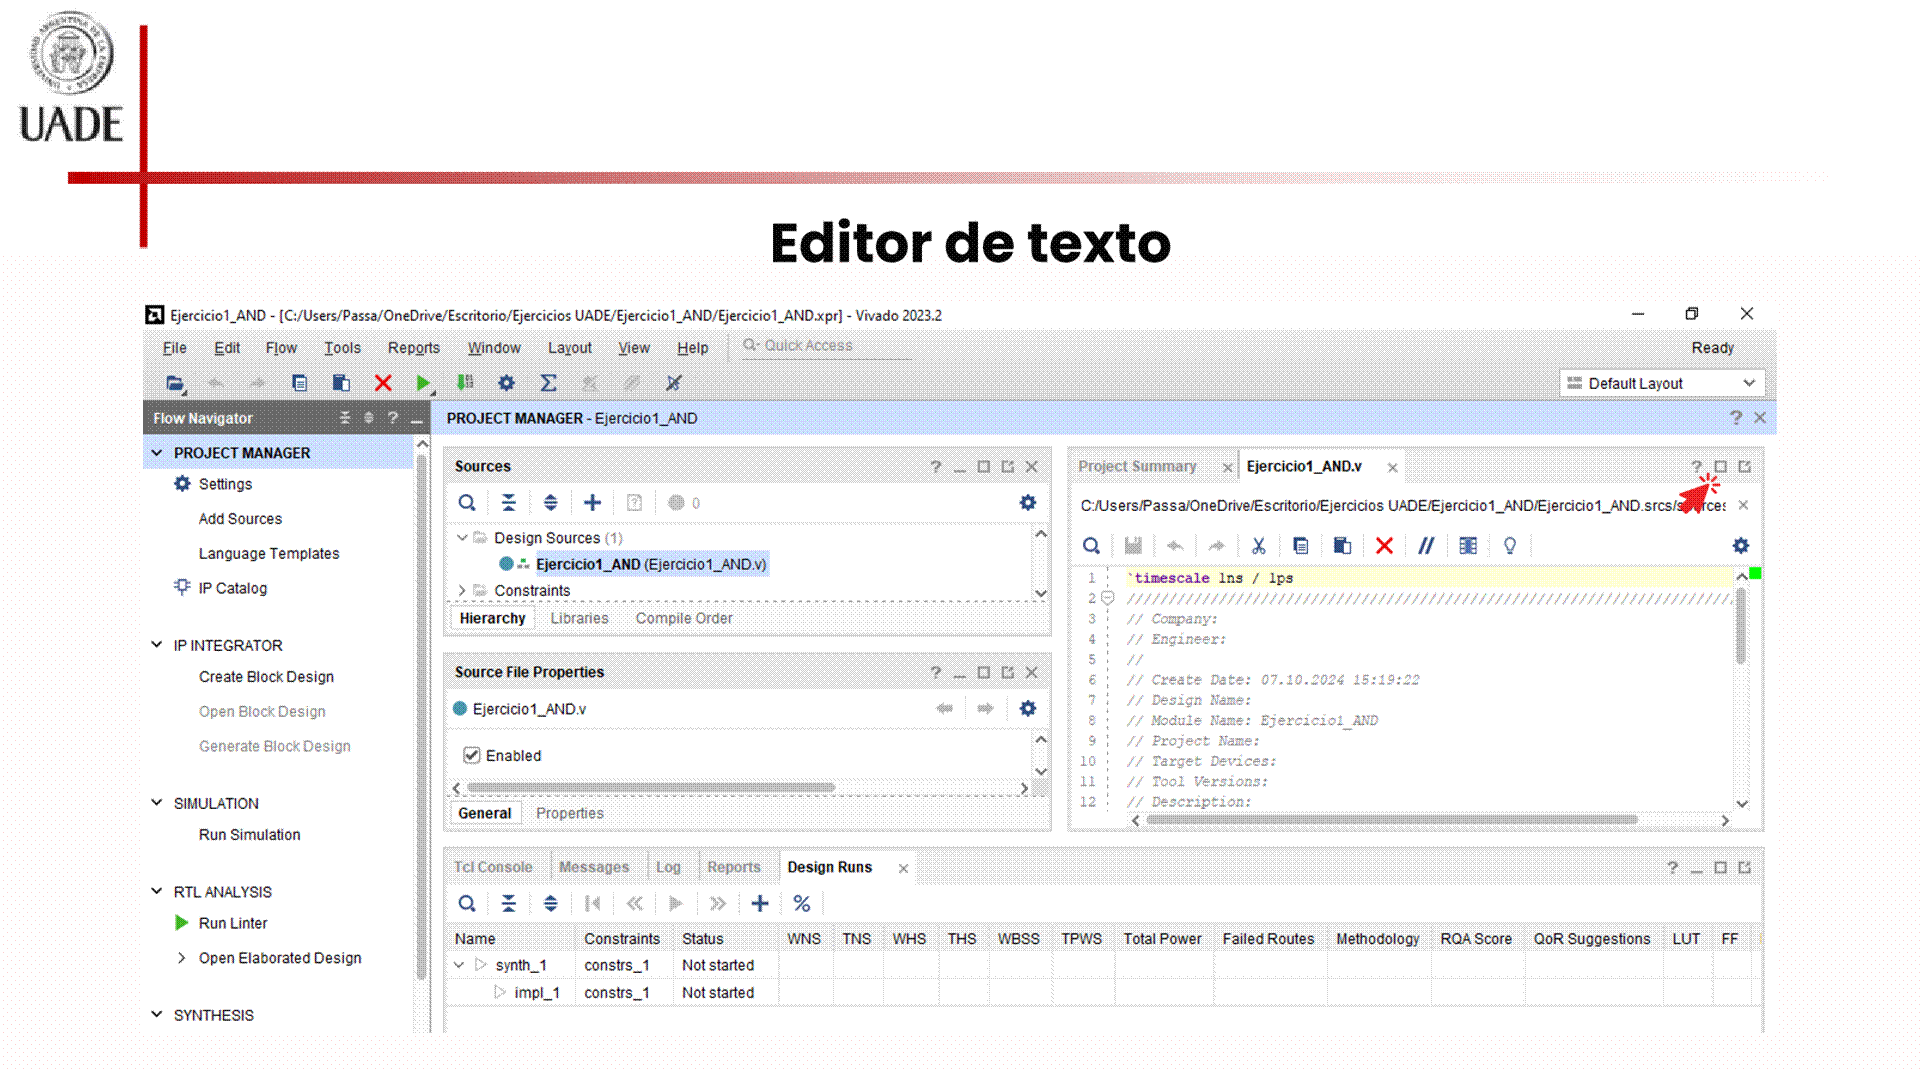Screen dimensions: 1920x1080
Task: Switch to the Tcl Console tab
Action: 493,867
